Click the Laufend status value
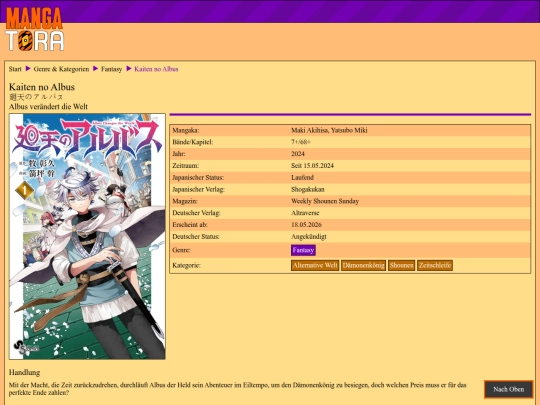 (x=302, y=177)
